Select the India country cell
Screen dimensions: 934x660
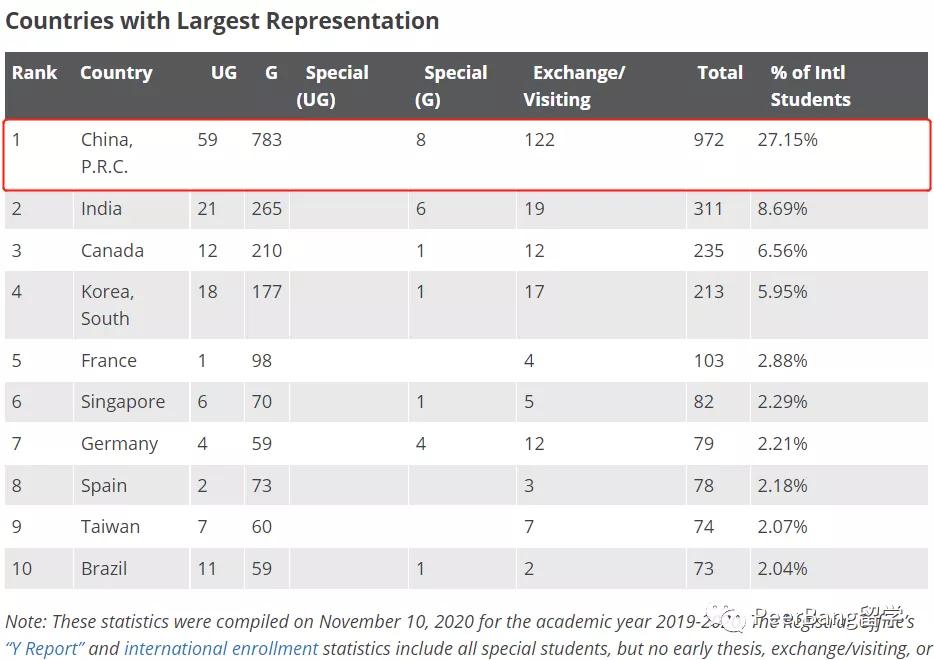tap(101, 209)
